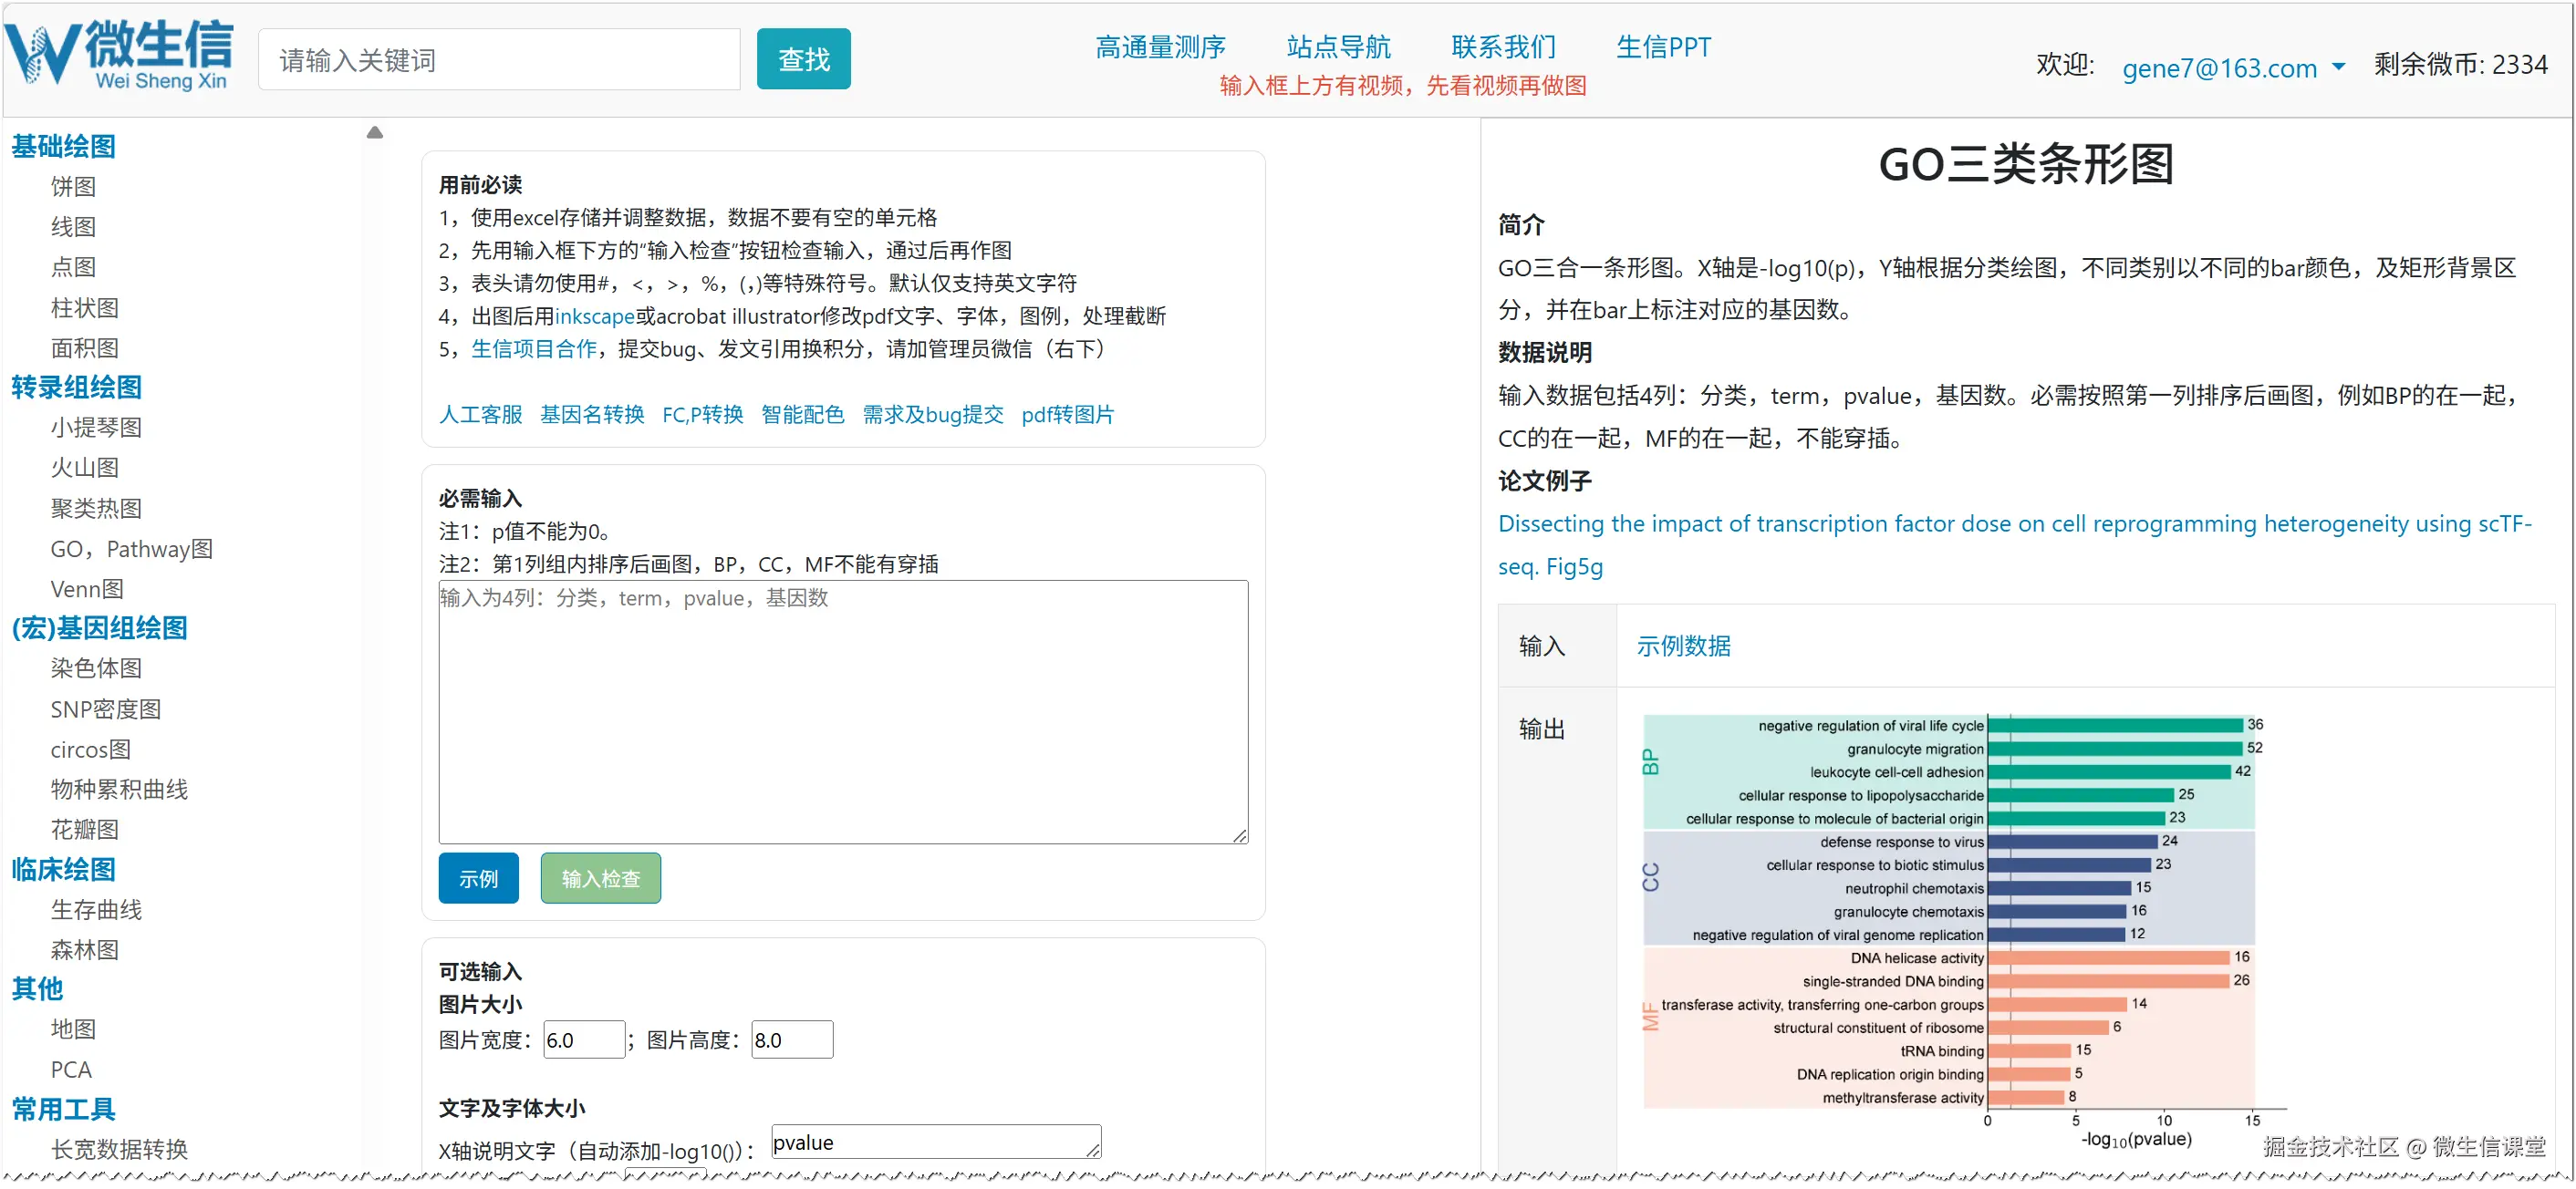The image size is (2576, 1189).
Task: Open the 转录组绘图 category heading
Action: pyautogui.click(x=76, y=388)
